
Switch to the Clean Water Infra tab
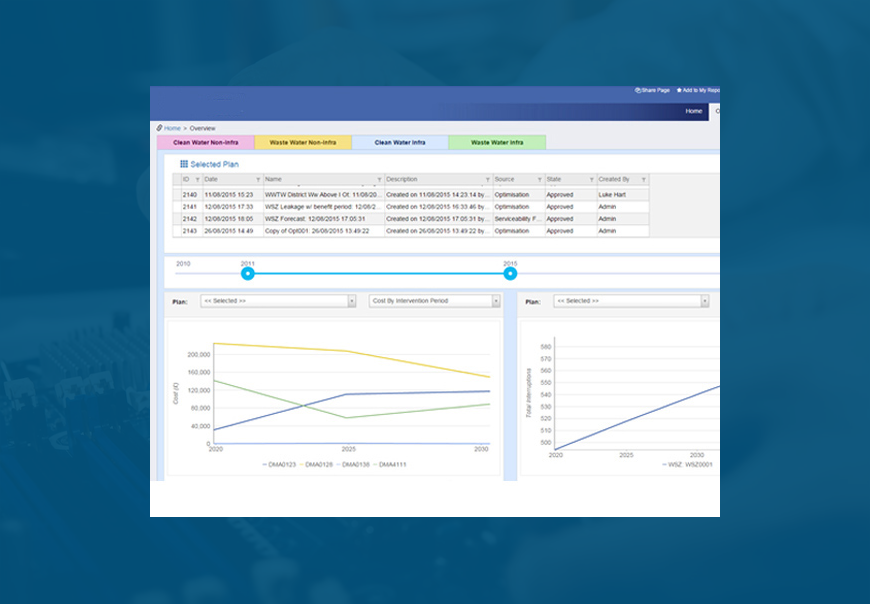[398, 142]
